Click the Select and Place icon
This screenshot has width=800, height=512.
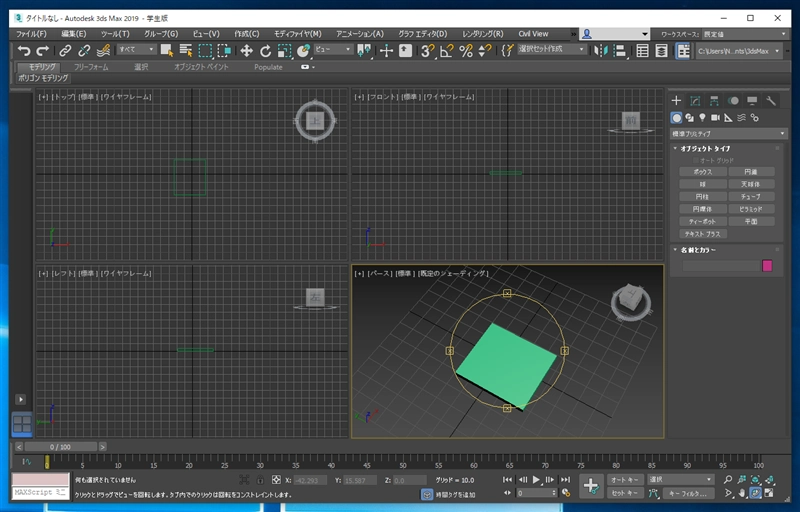pos(304,50)
